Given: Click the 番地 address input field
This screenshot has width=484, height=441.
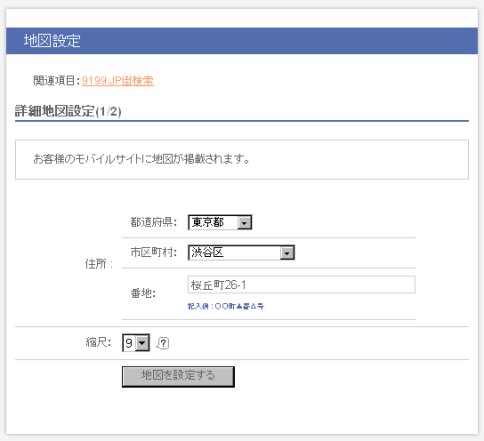Looking at the screenshot, I should tap(302, 285).
